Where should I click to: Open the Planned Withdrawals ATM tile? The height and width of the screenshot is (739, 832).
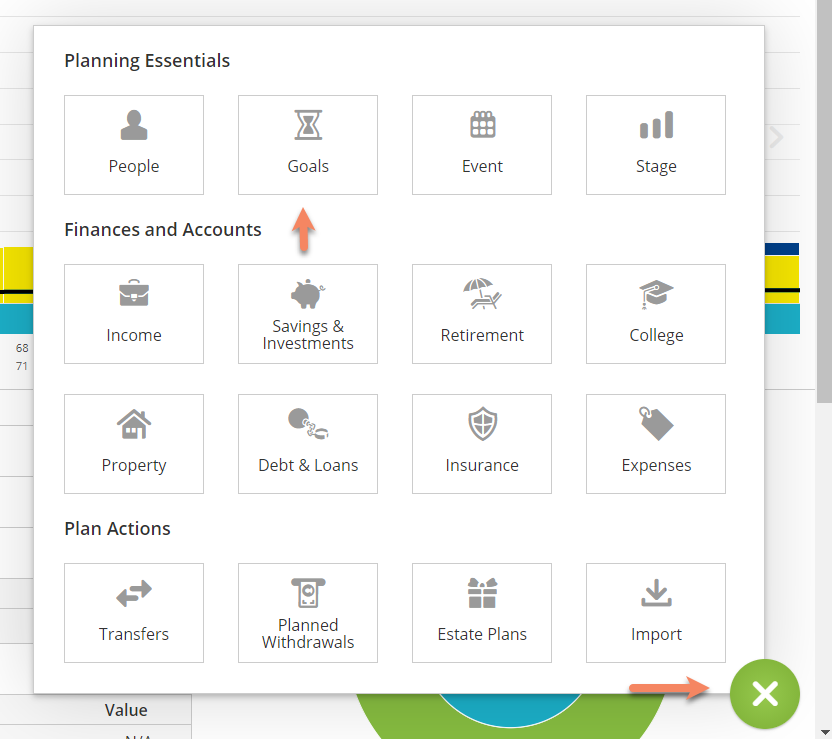tap(307, 612)
